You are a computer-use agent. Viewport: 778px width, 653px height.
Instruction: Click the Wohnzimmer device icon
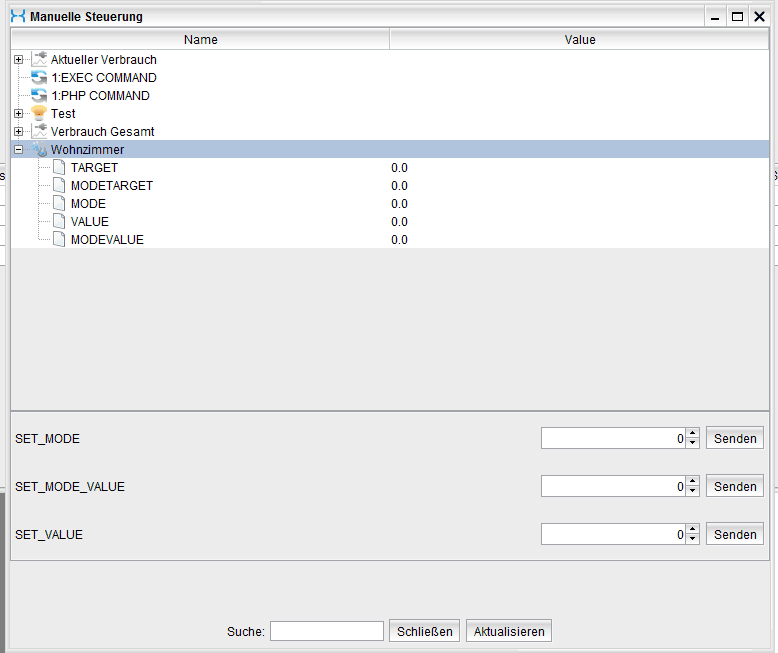39,150
